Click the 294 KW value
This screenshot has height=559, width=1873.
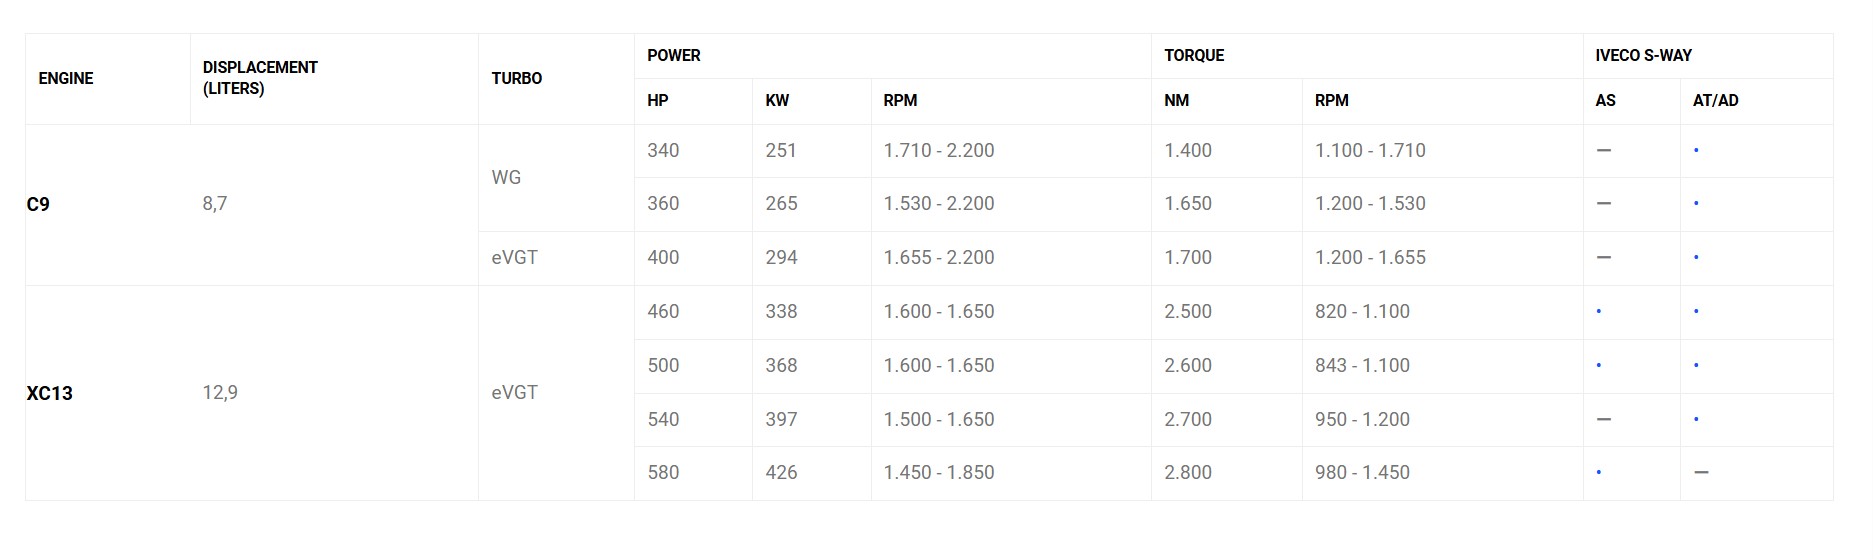coord(781,257)
